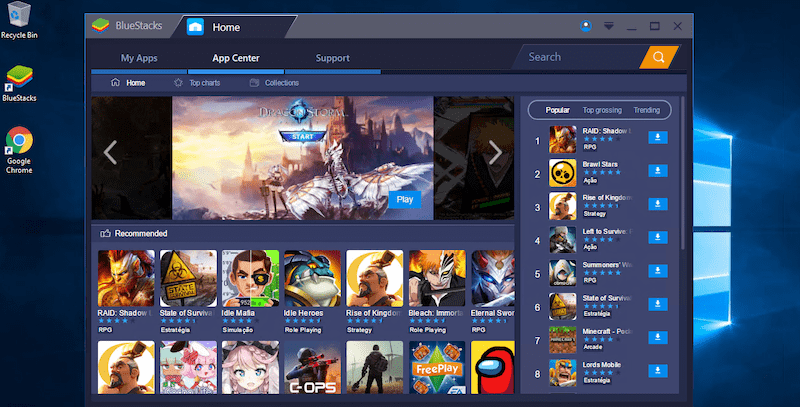The height and width of the screenshot is (407, 800).
Task: Click the Search input field
Action: (579, 57)
